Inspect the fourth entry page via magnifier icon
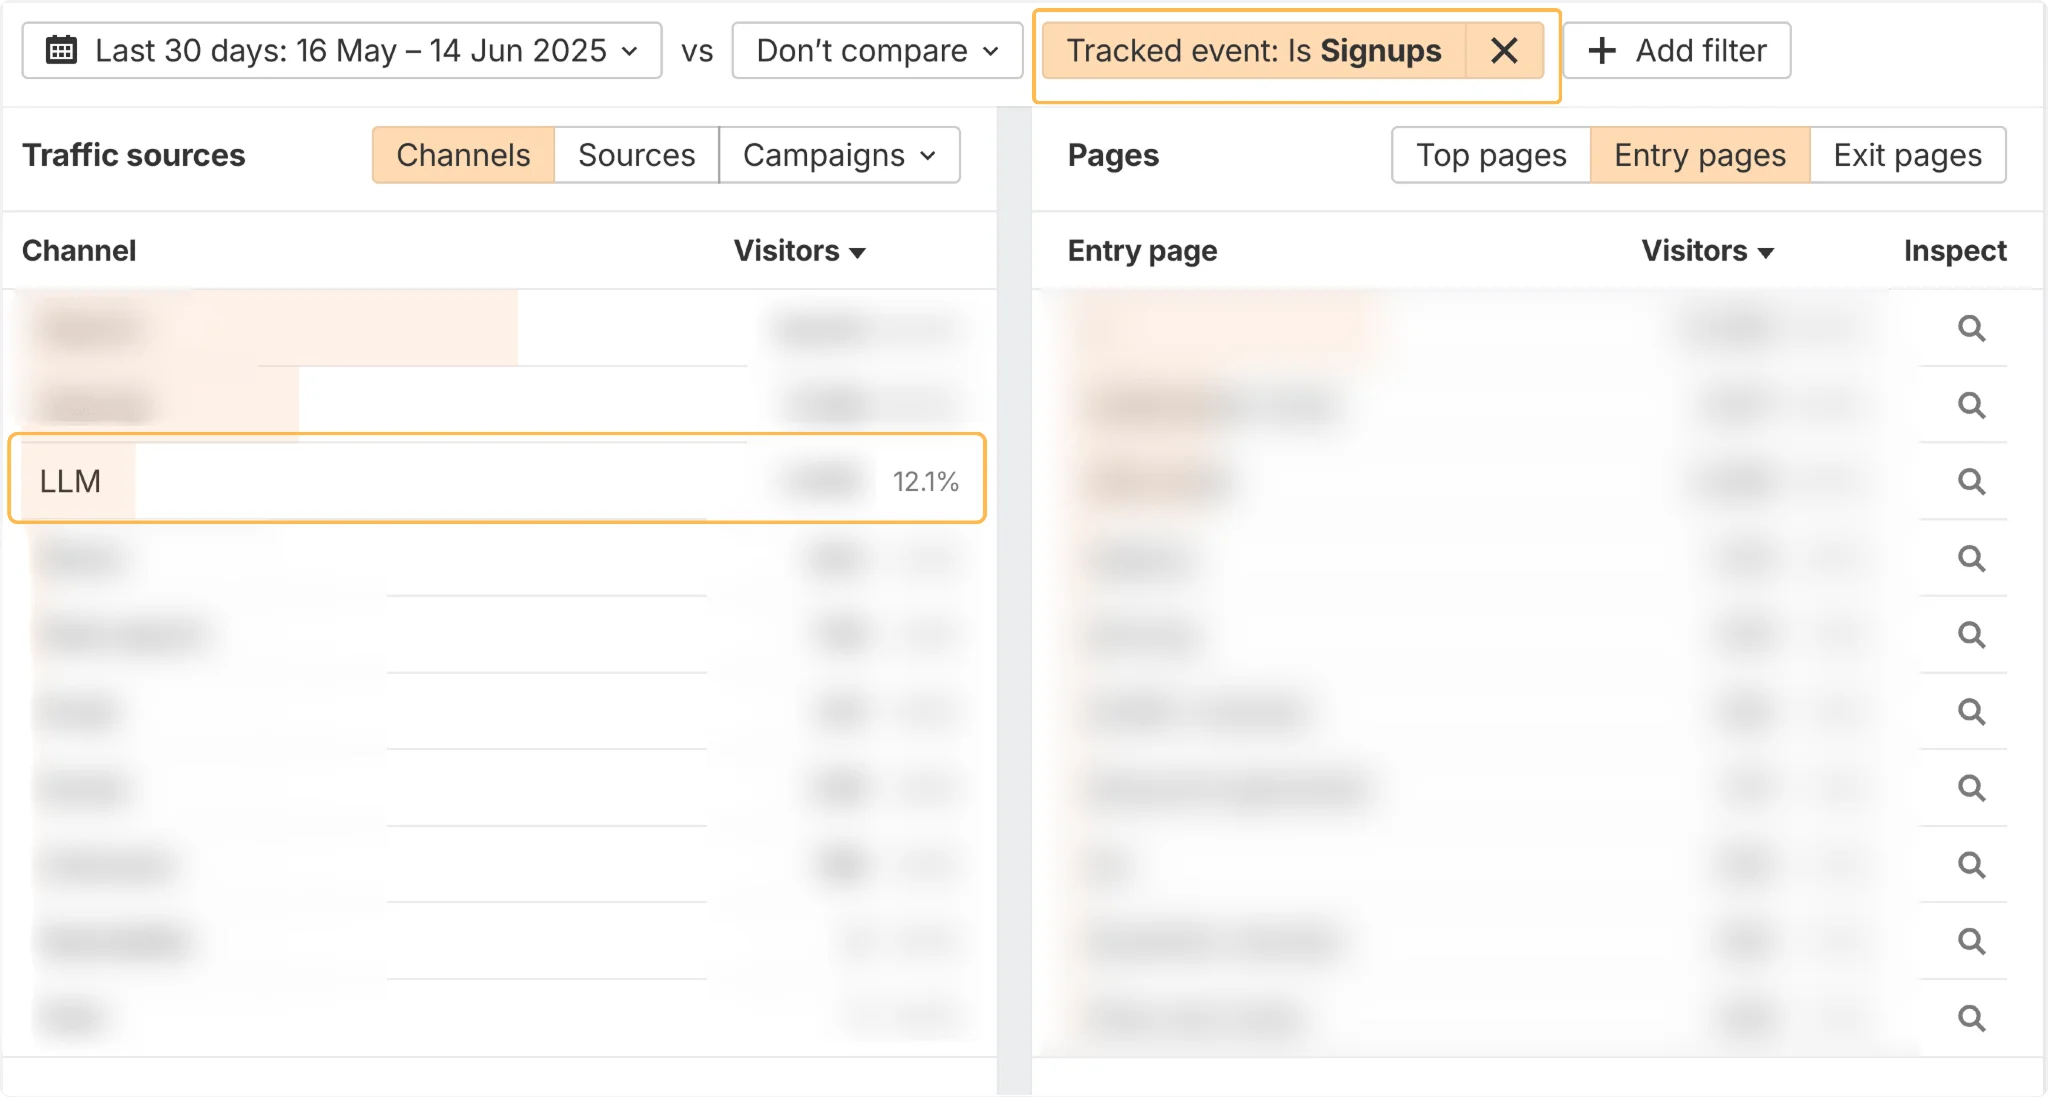The image size is (2048, 1097). click(1971, 558)
